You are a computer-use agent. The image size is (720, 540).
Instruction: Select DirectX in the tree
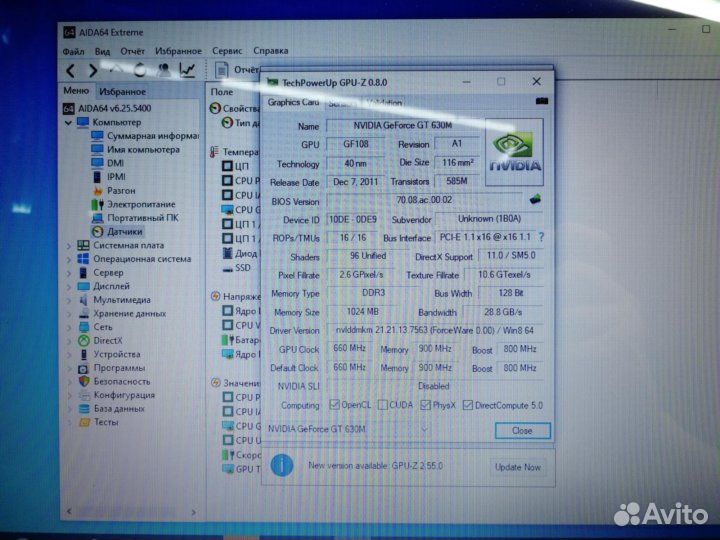(x=100, y=341)
